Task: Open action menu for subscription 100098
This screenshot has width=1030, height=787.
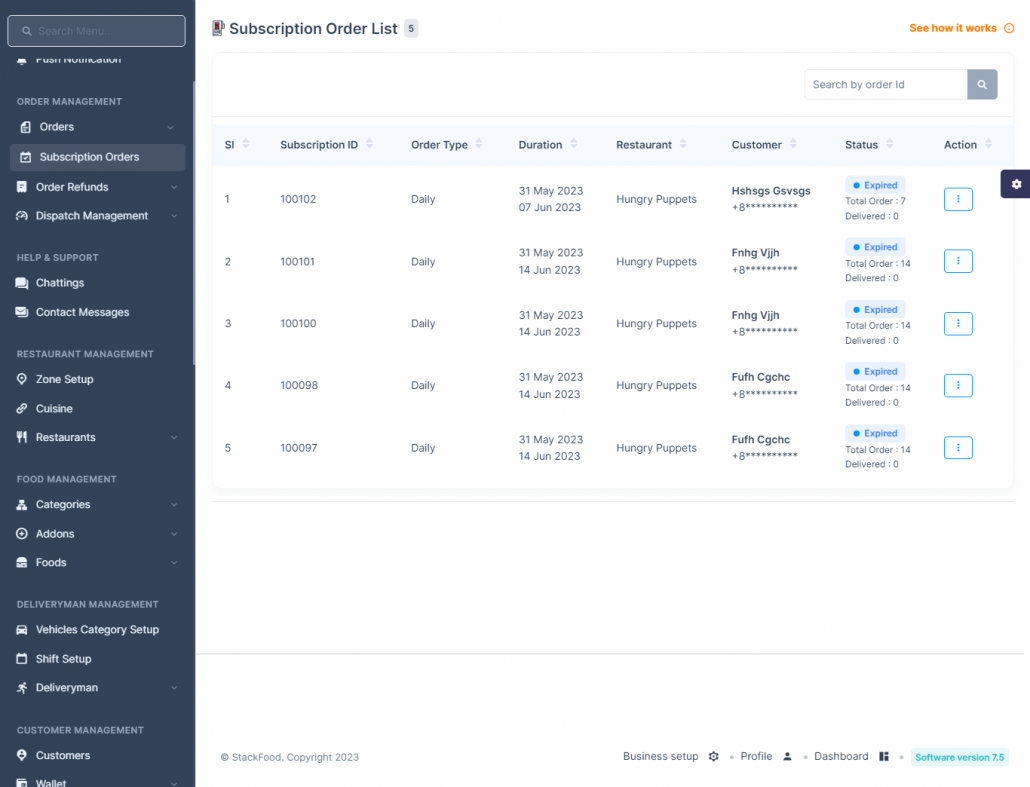Action: [x=958, y=386]
